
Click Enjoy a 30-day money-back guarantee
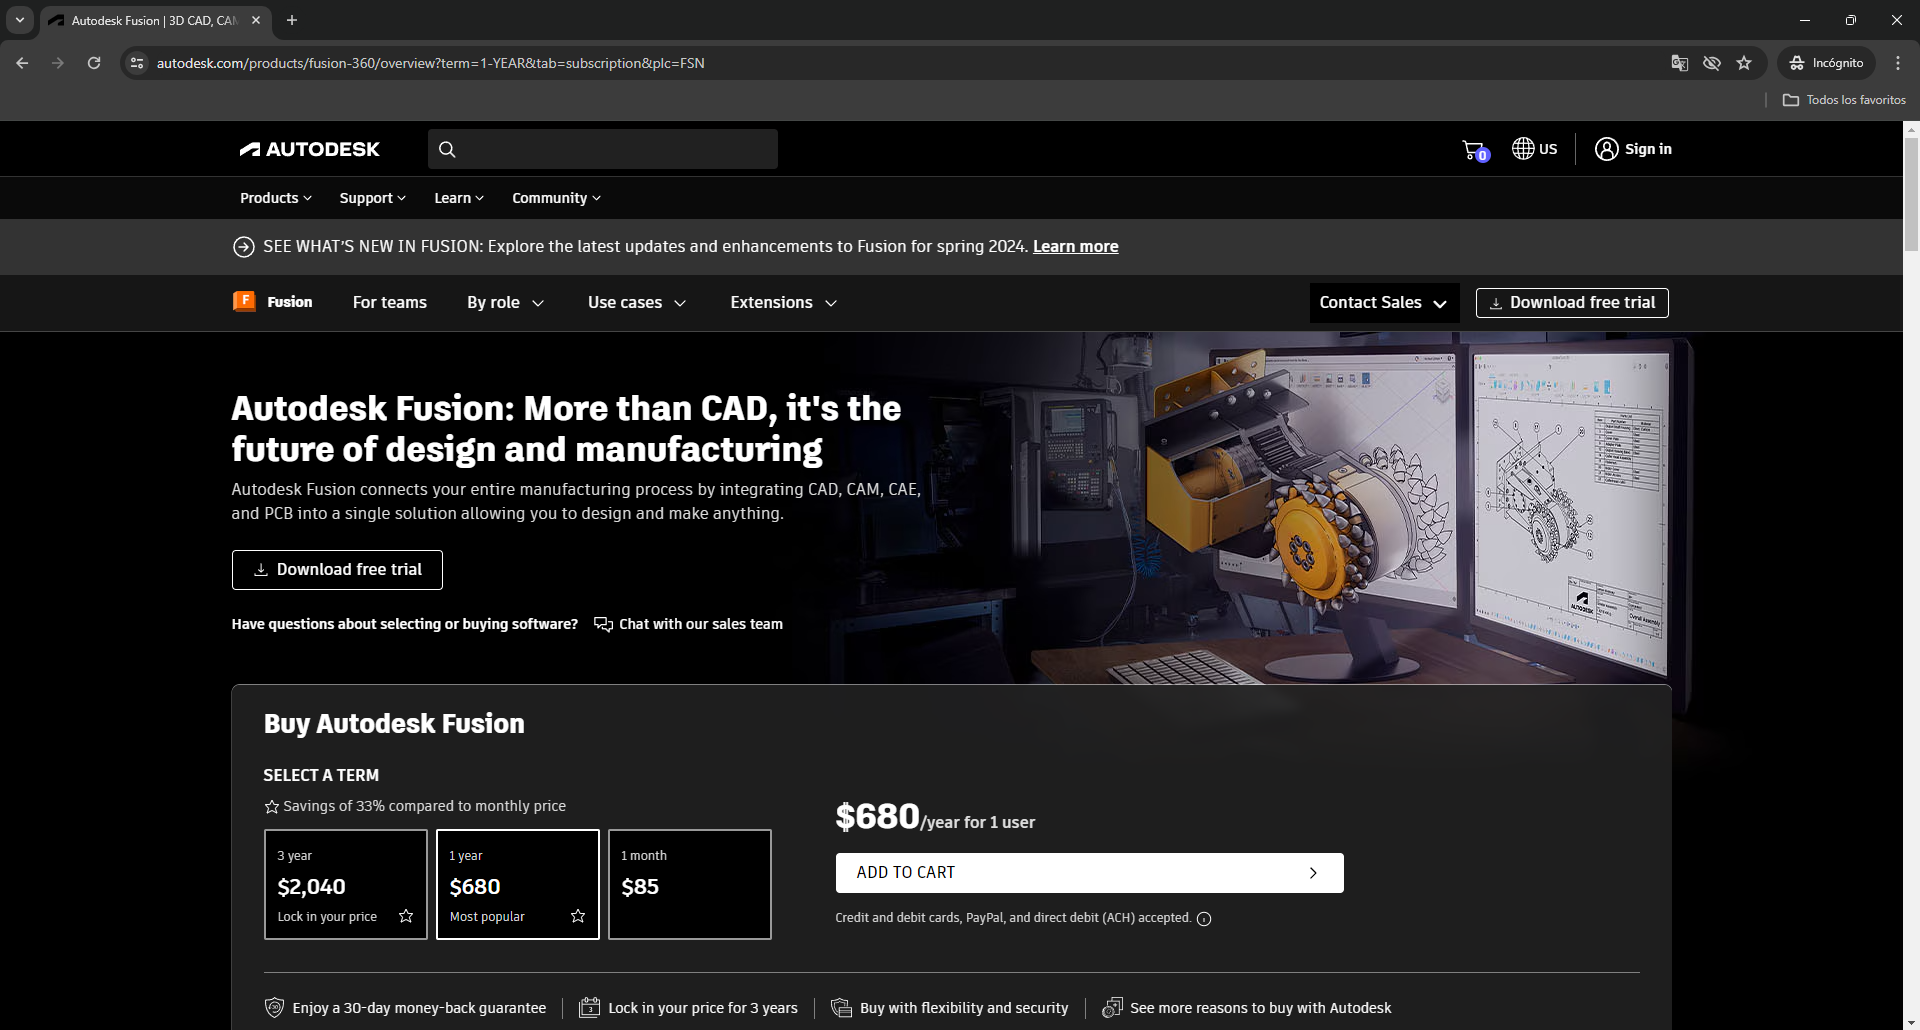pyautogui.click(x=419, y=1008)
